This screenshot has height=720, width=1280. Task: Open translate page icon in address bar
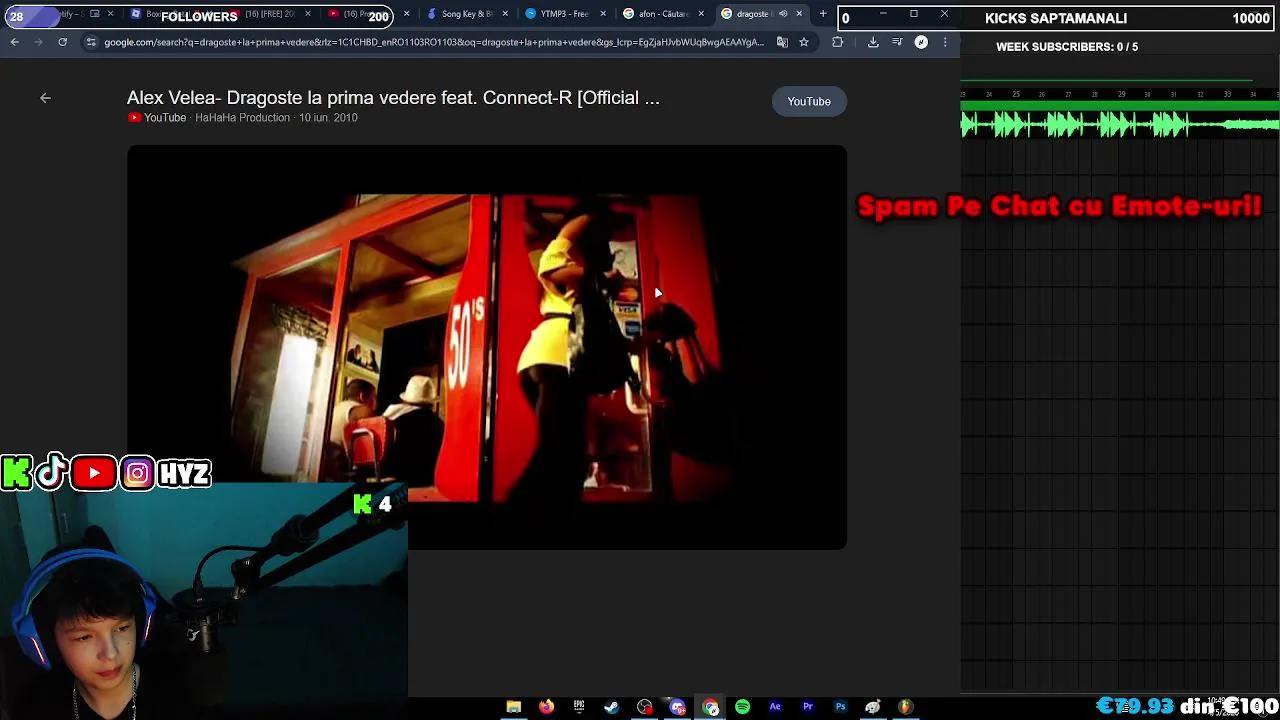pyautogui.click(x=782, y=42)
